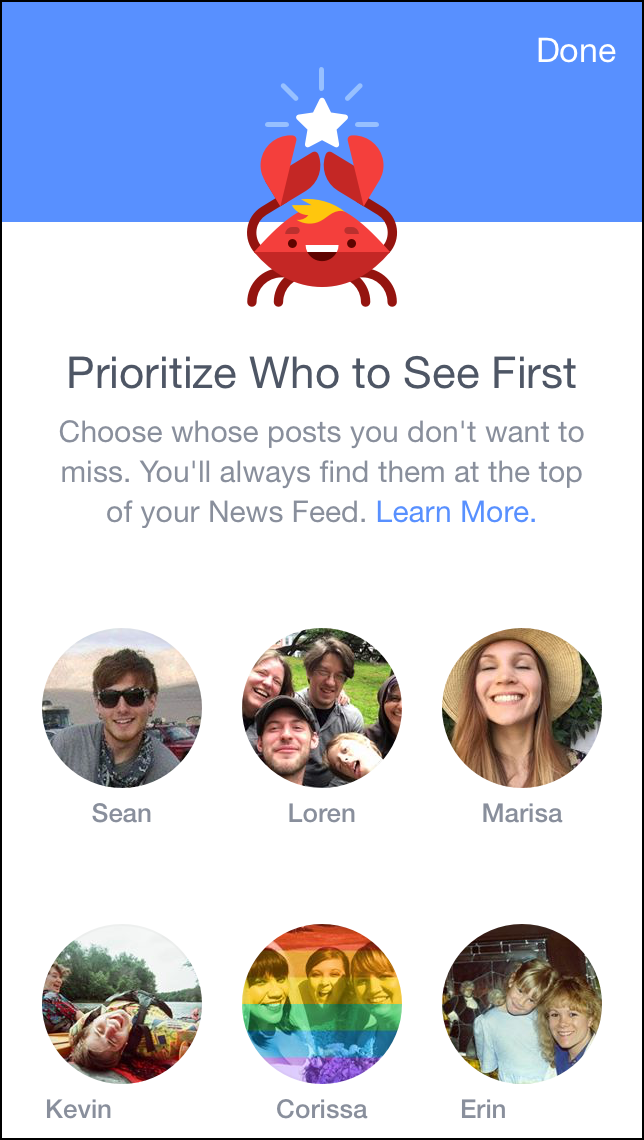
Task: Tap the Marisa name label
Action: point(522,813)
